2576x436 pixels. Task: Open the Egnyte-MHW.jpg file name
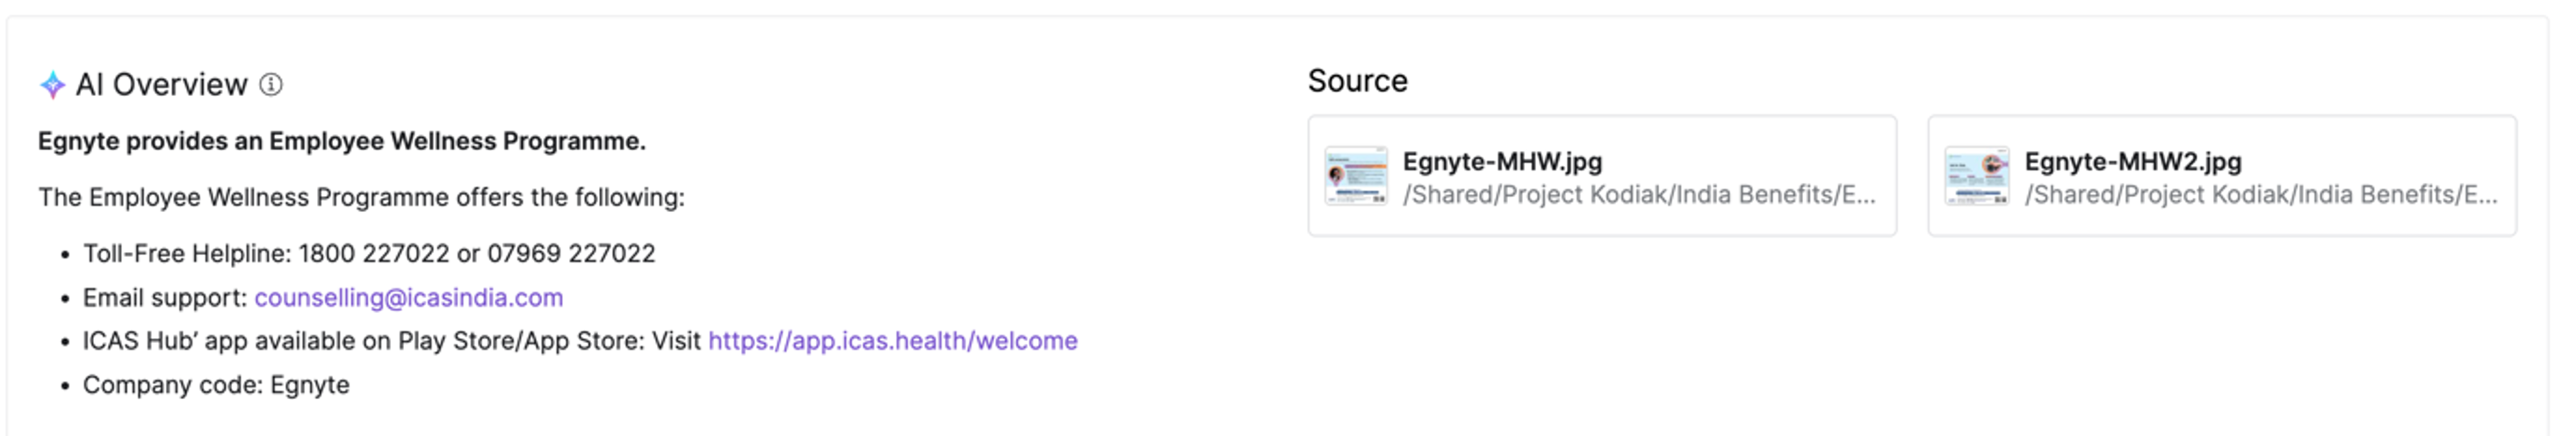1501,162
